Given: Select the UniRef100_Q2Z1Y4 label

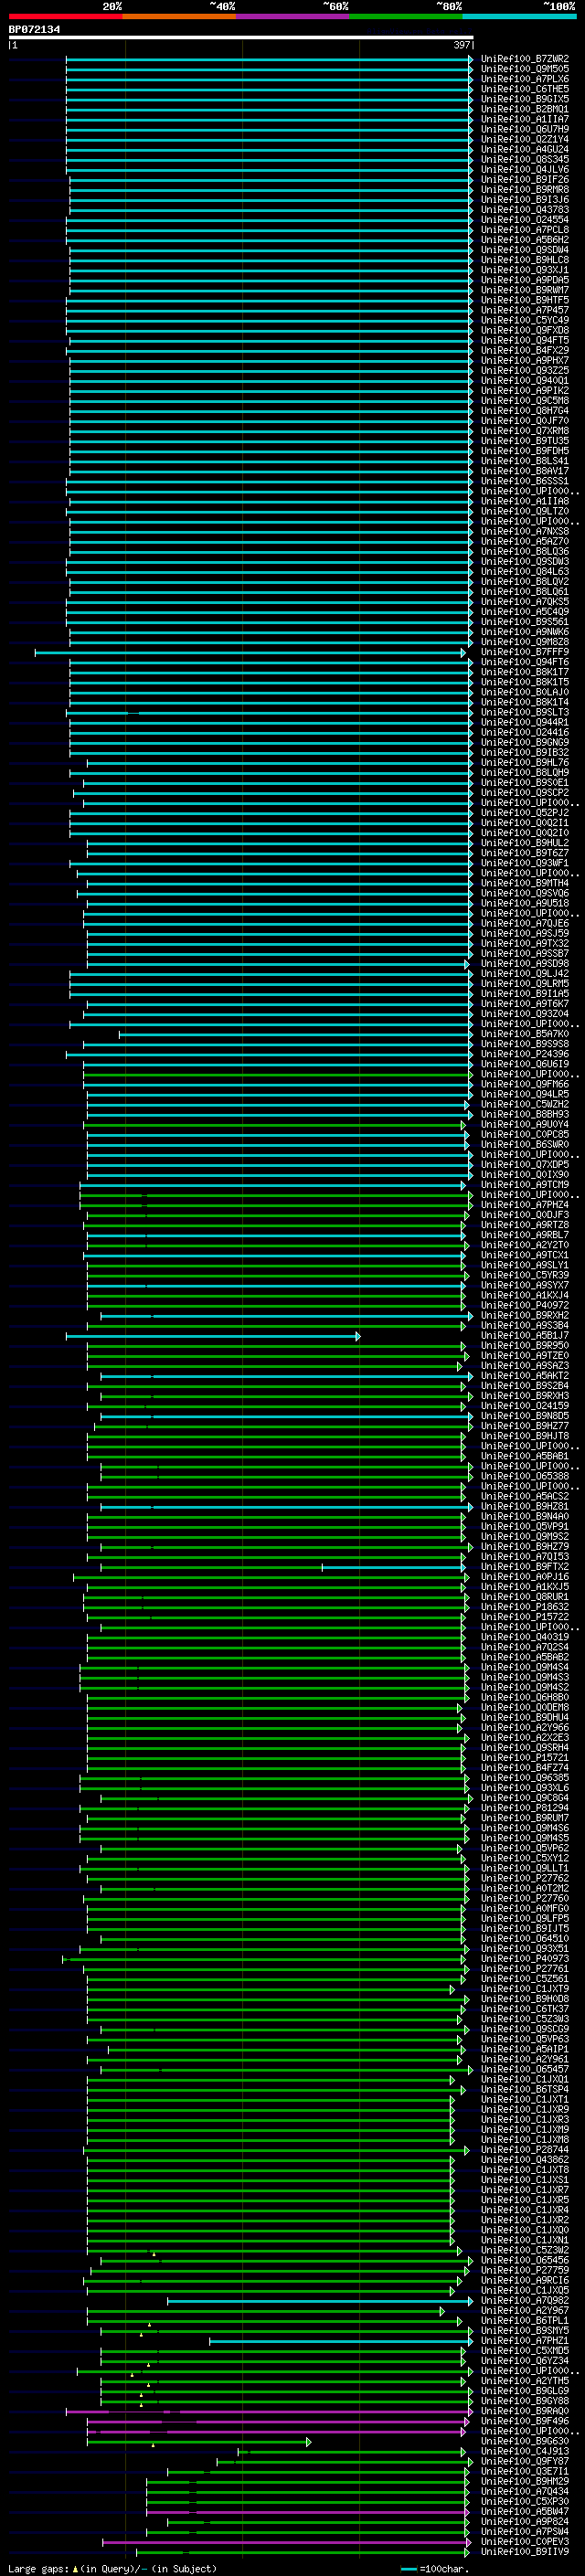Looking at the screenshot, I should [525, 139].
